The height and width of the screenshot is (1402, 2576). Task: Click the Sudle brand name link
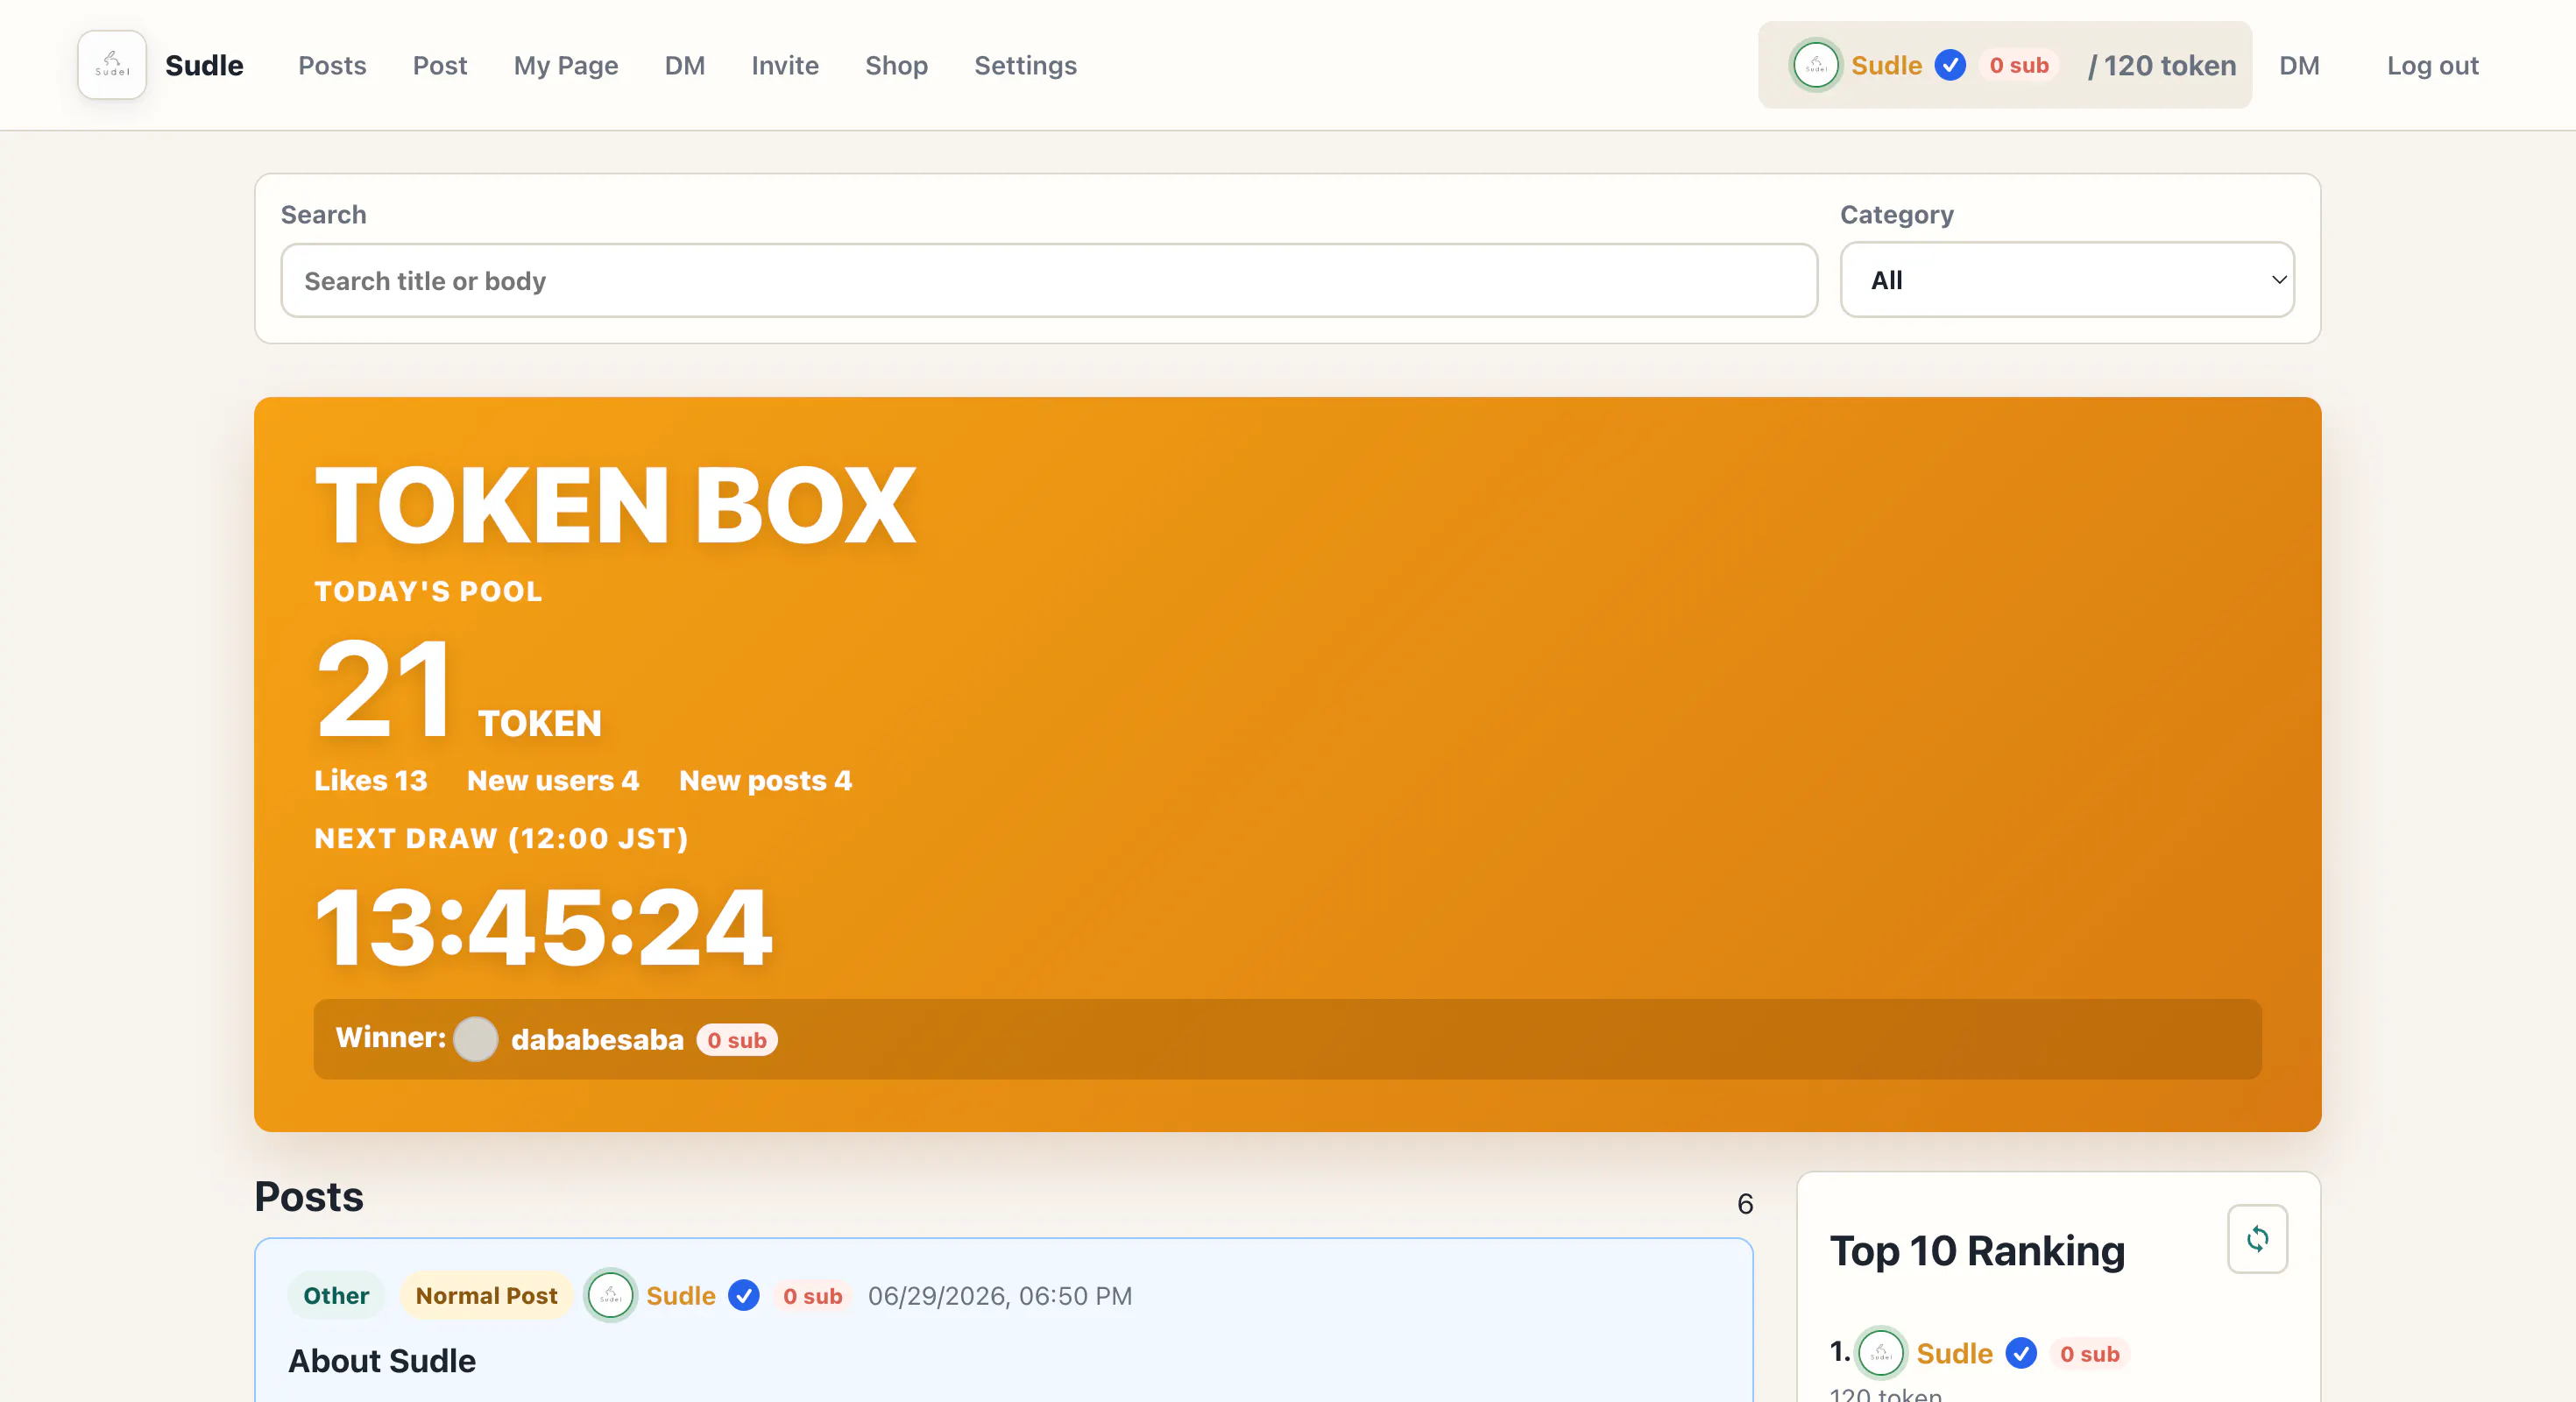click(x=204, y=65)
